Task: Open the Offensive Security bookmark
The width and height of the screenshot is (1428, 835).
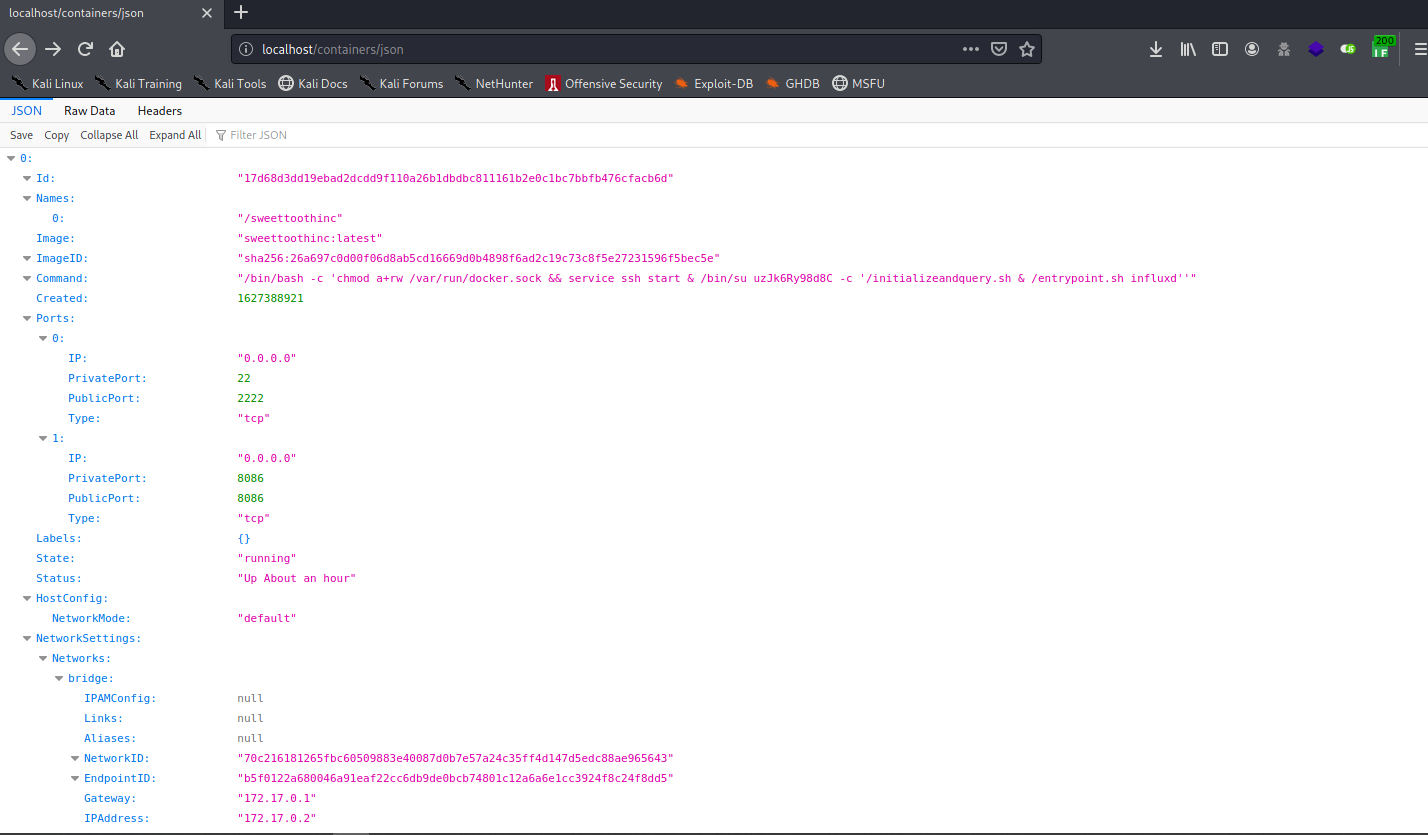Action: click(x=604, y=83)
